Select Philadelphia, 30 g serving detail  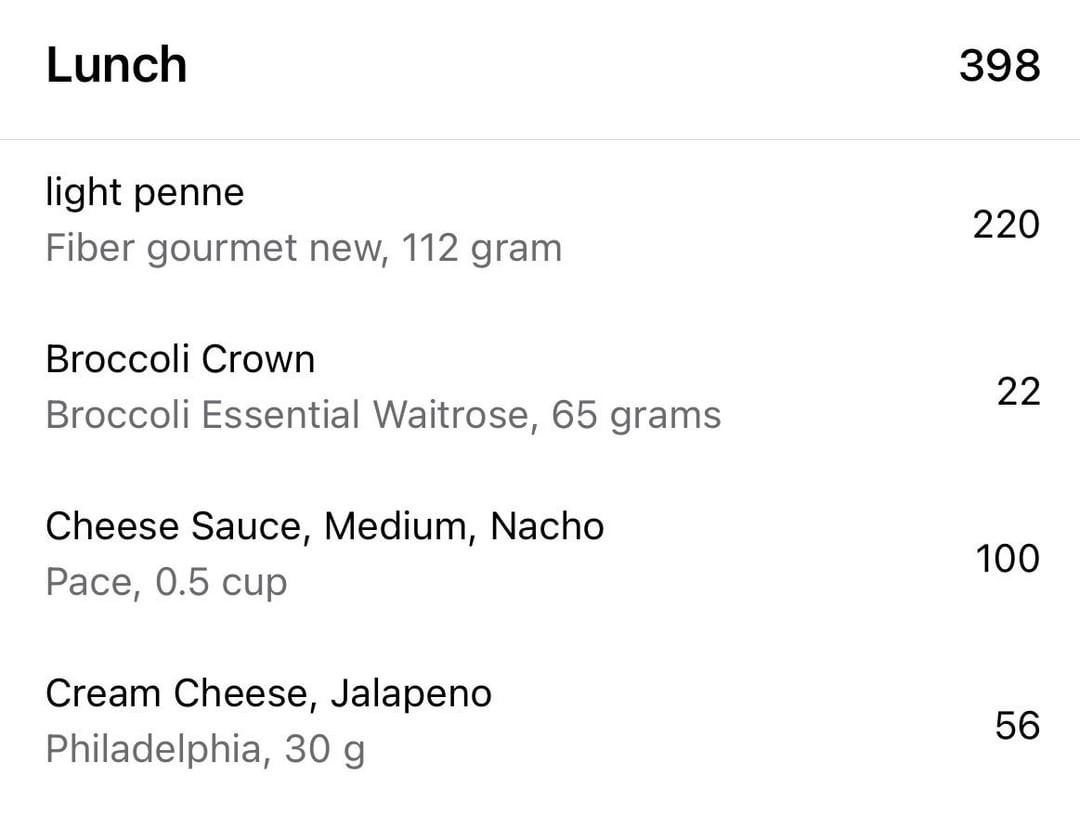[205, 750]
